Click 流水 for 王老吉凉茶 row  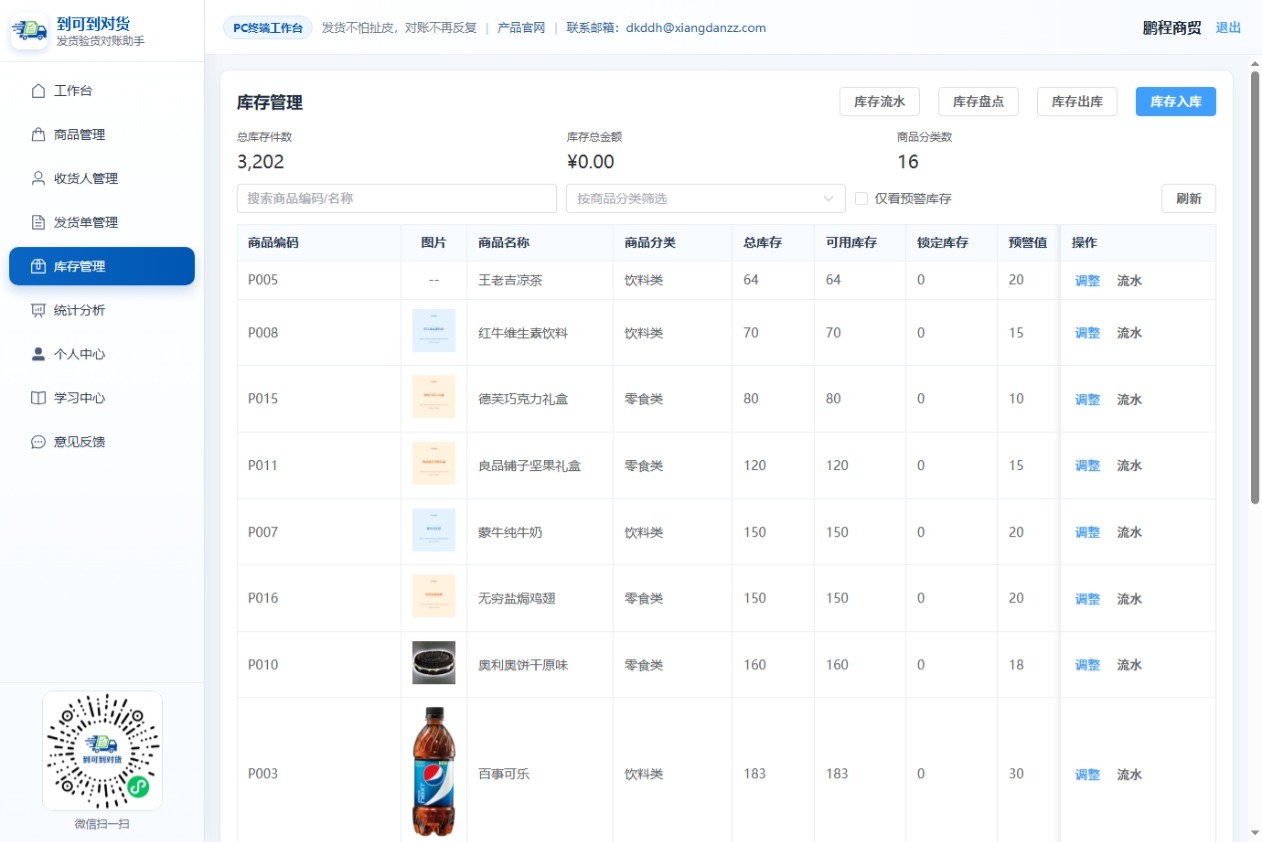pyautogui.click(x=1129, y=281)
